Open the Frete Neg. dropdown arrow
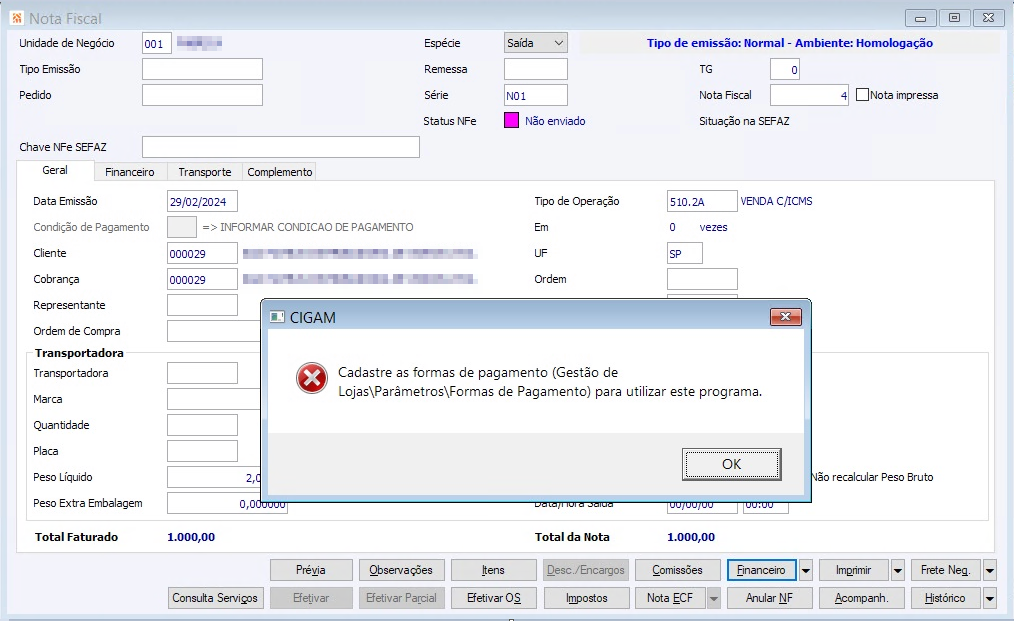1014x621 pixels. click(989, 571)
